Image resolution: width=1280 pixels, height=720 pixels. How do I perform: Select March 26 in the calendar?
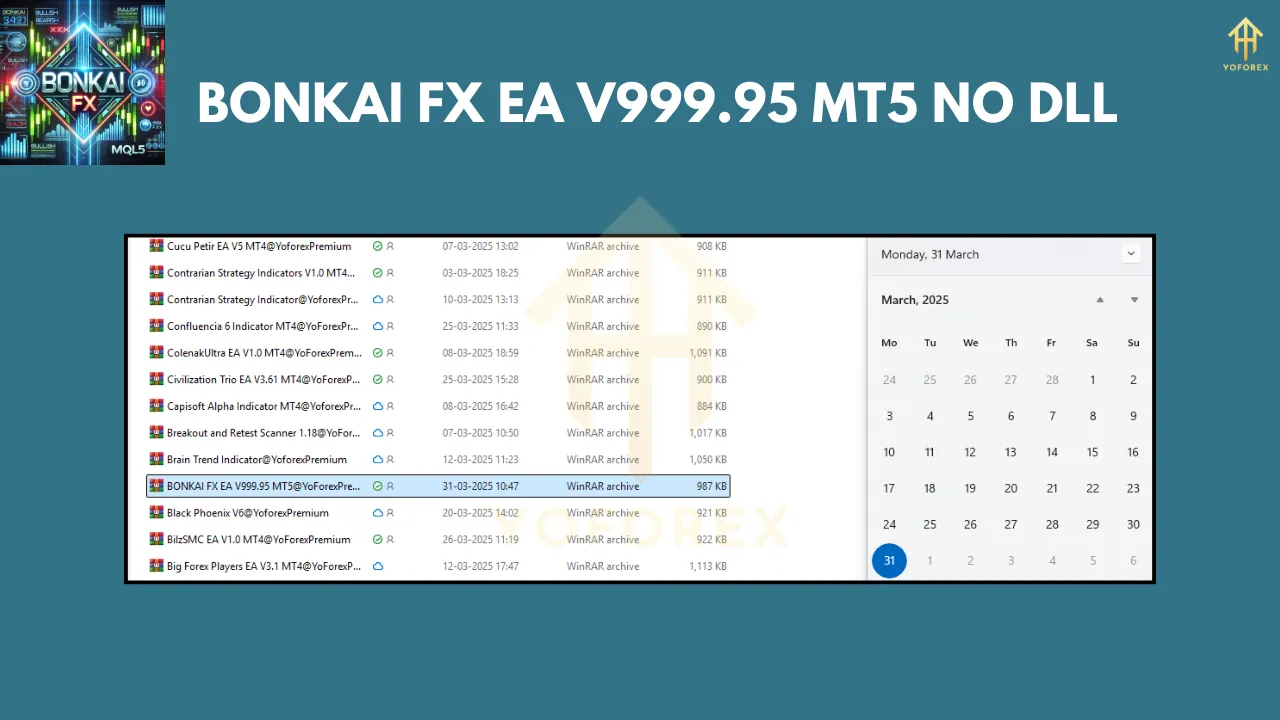point(970,524)
